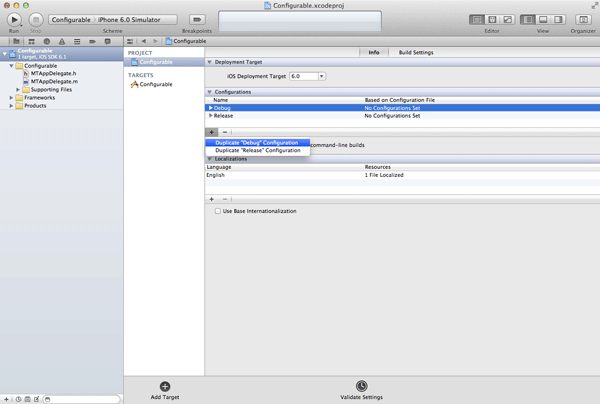Click the activity viewer status display

(x=300, y=21)
